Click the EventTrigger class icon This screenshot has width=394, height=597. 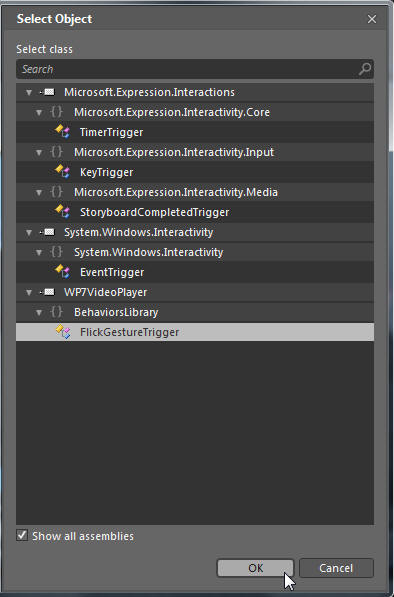point(63,271)
